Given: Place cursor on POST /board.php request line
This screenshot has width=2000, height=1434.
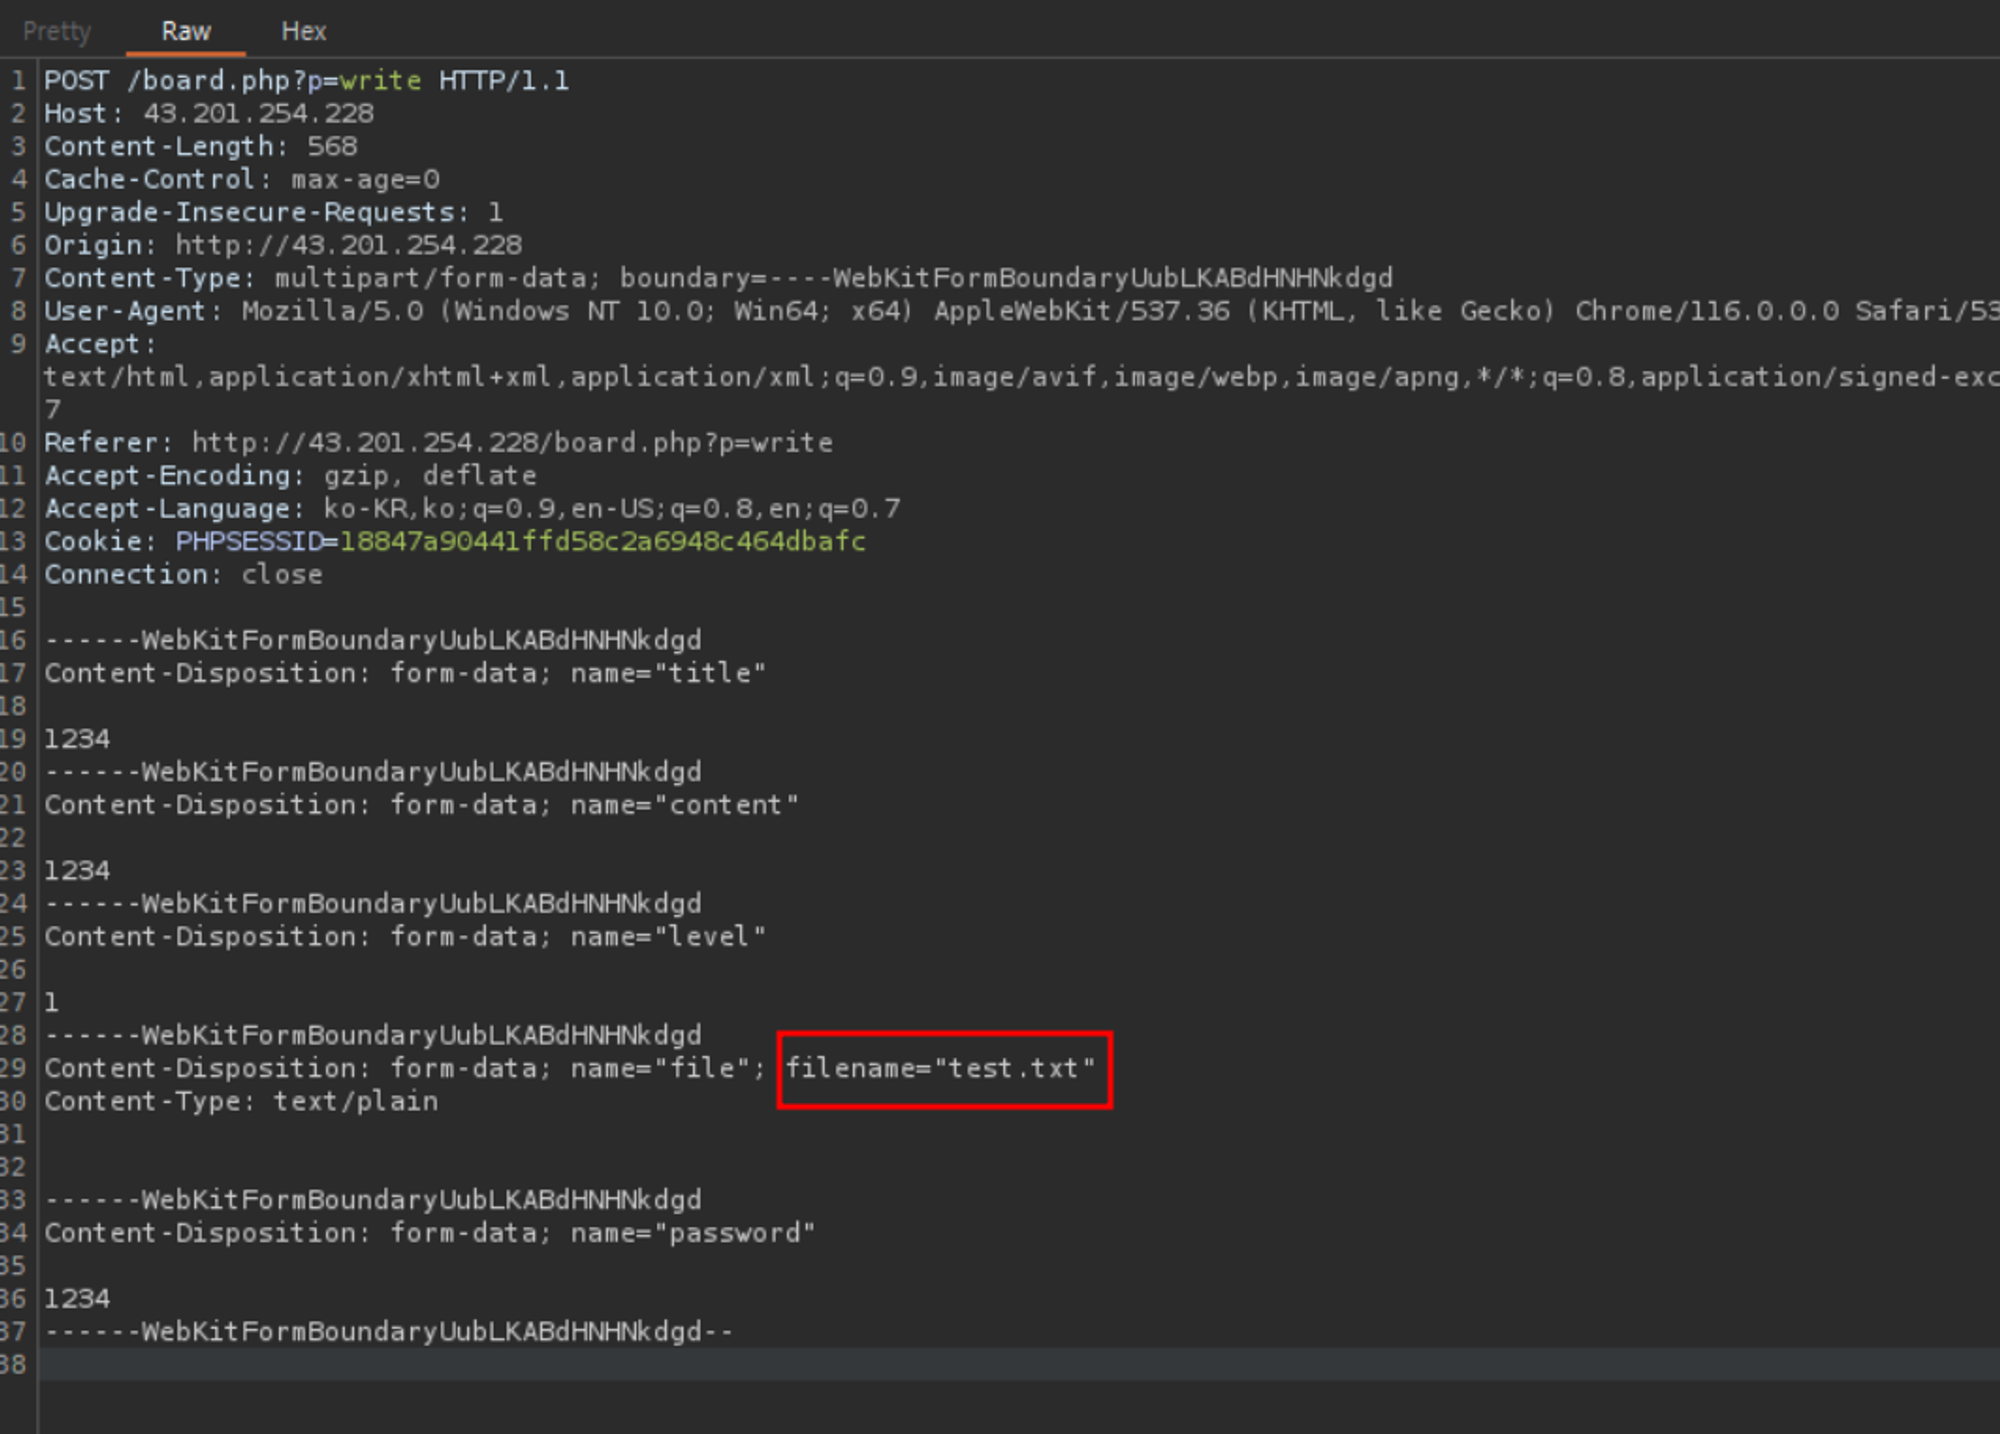Looking at the screenshot, I should [x=305, y=80].
